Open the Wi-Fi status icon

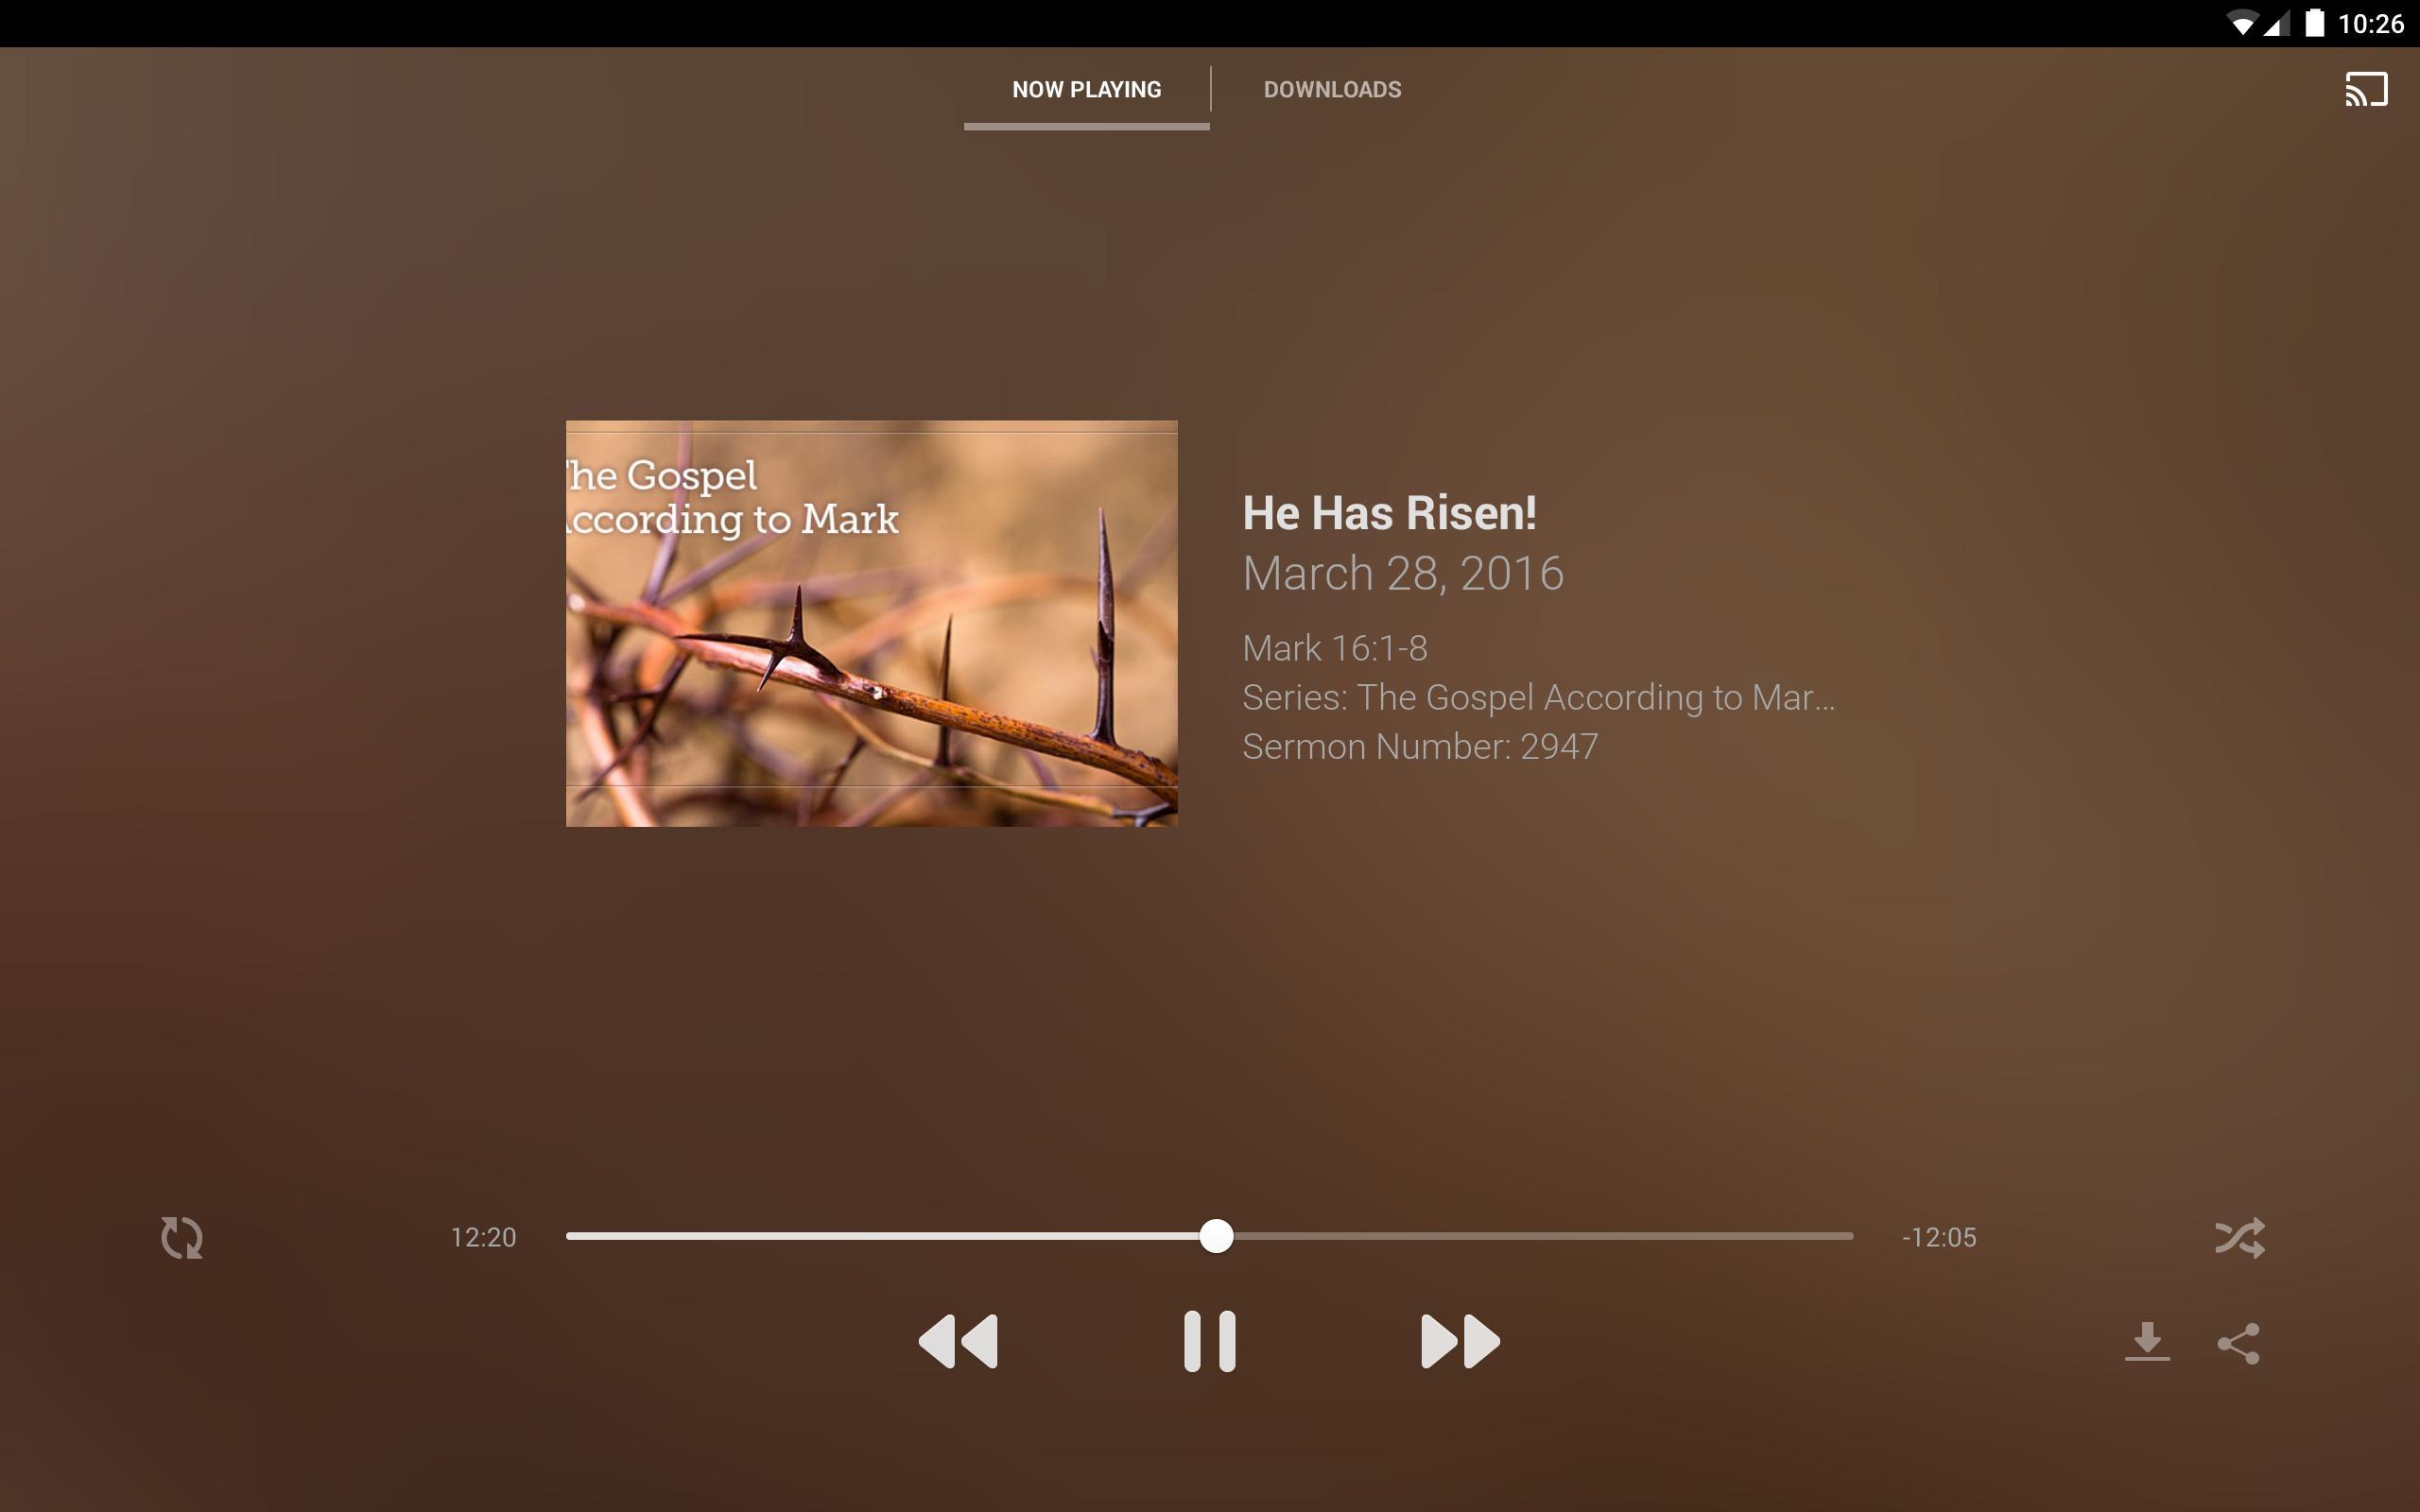(2241, 23)
